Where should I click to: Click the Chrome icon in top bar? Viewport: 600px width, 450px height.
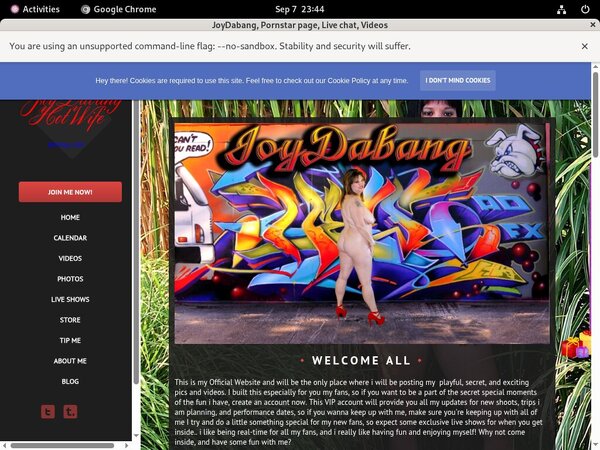[x=85, y=9]
